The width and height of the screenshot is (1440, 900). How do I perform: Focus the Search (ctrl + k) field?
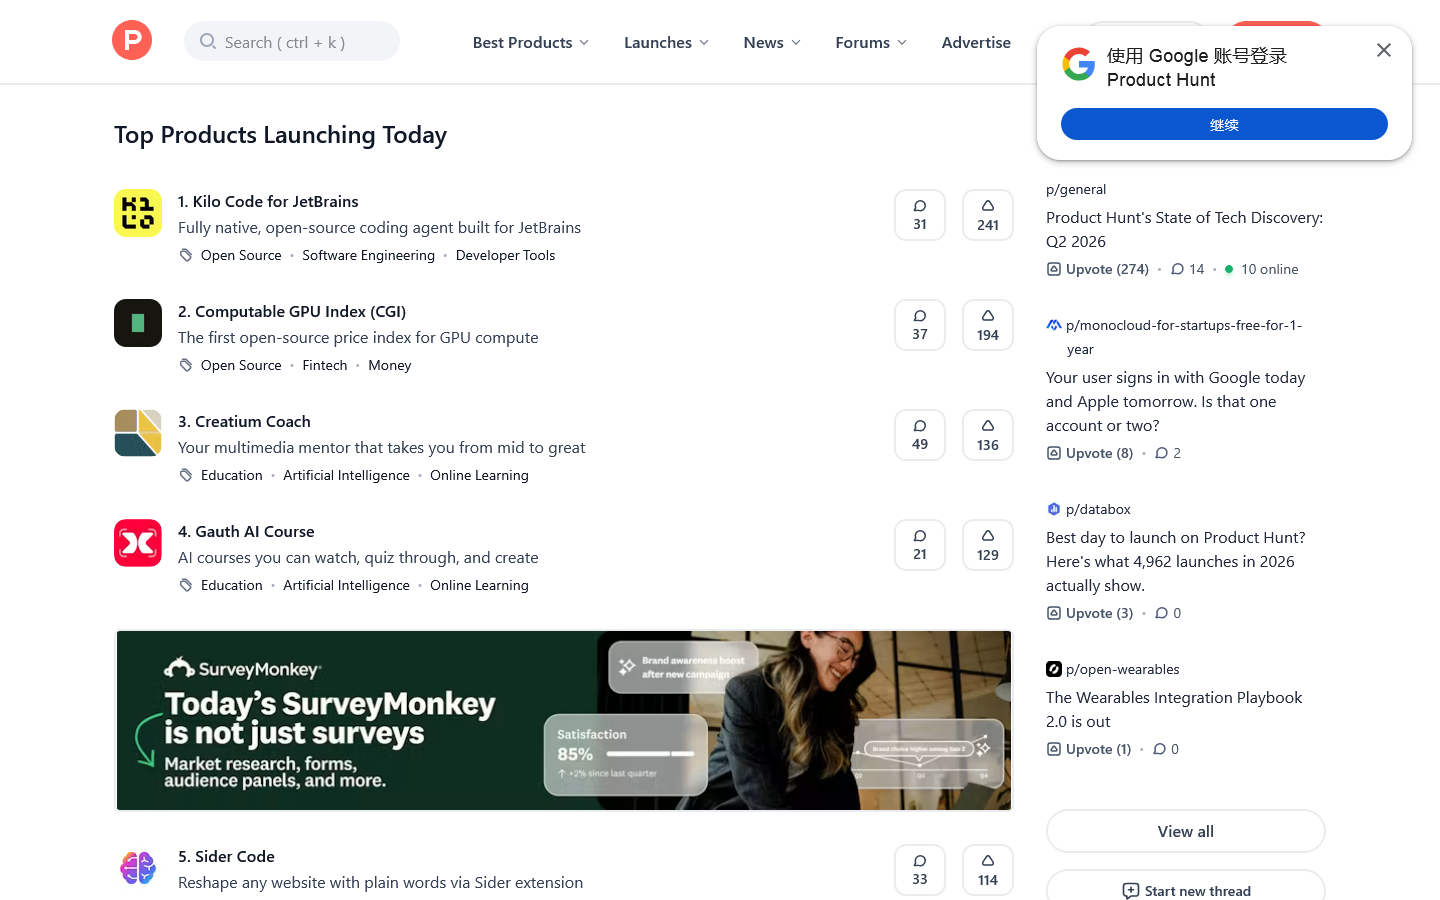coord(292,41)
